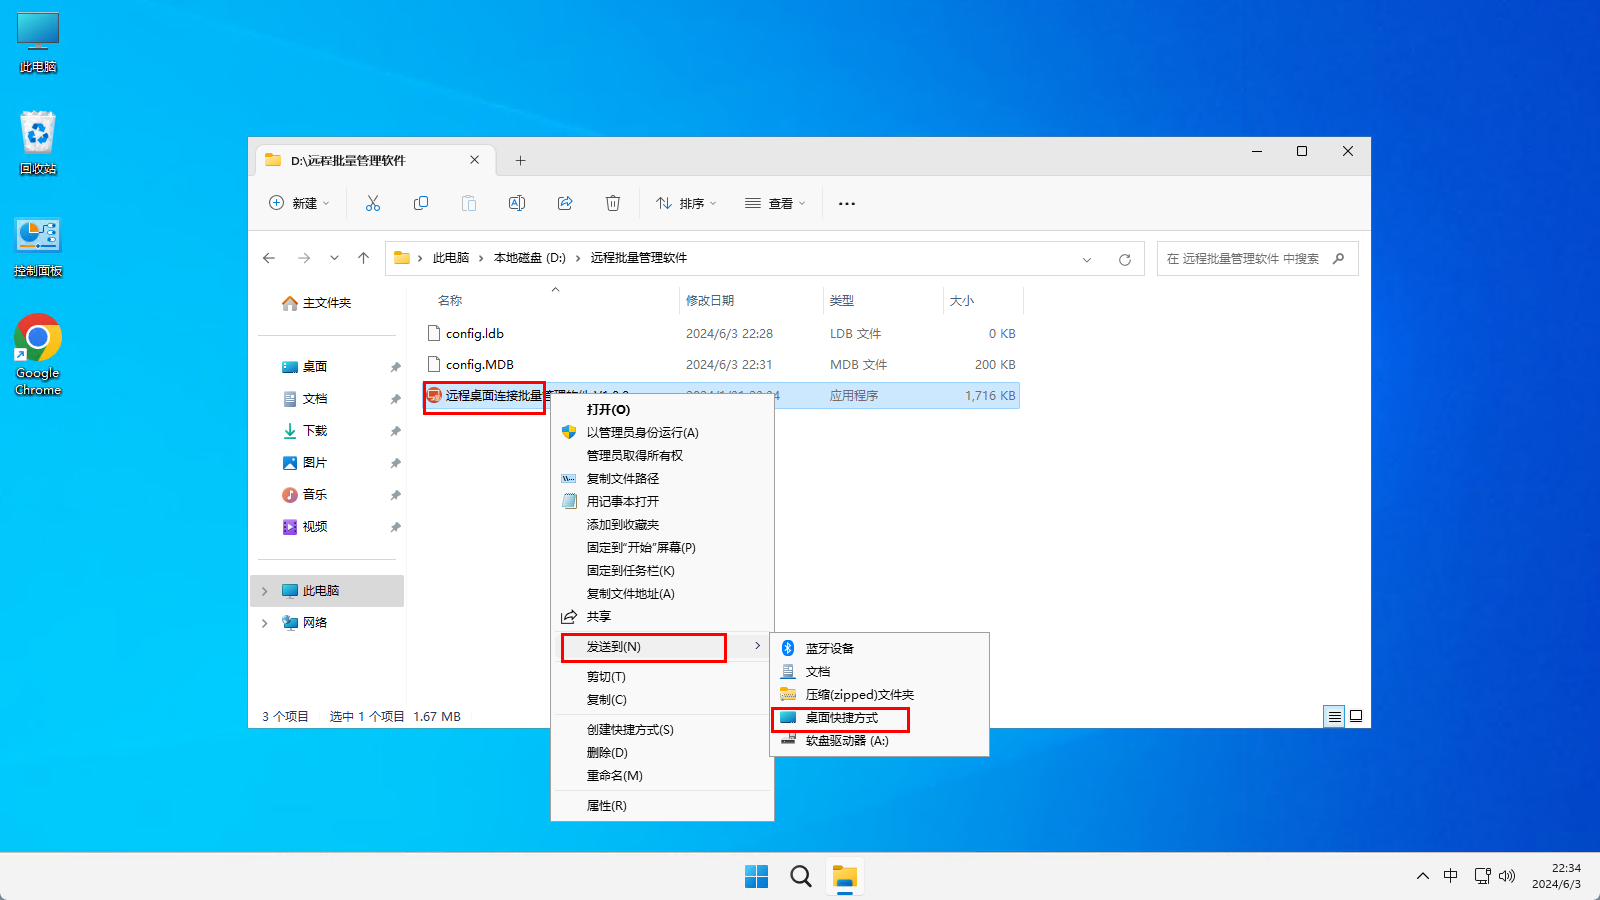1600x900 pixels.
Task: Click the Copy icon in Explorer toolbar
Action: tap(421, 203)
